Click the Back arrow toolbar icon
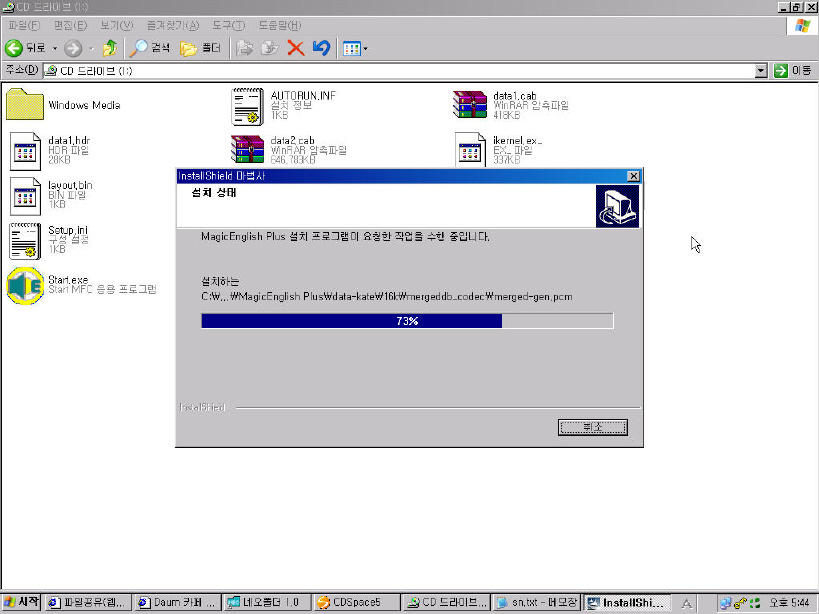 point(14,49)
